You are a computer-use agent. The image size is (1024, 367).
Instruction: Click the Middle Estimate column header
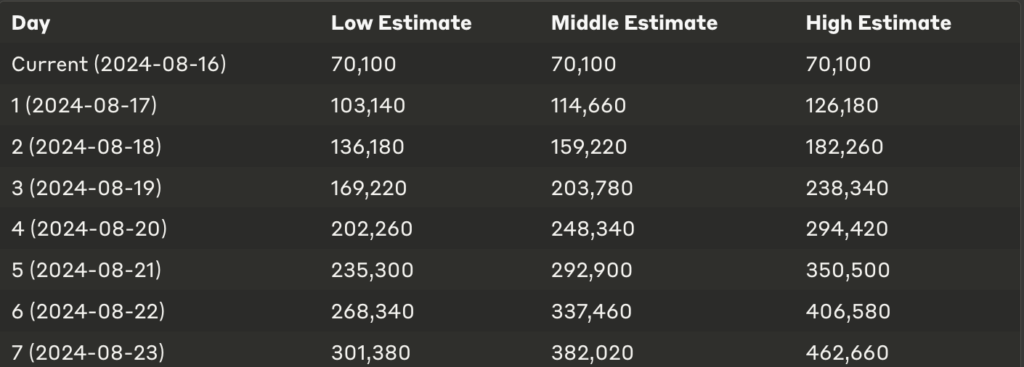634,23
